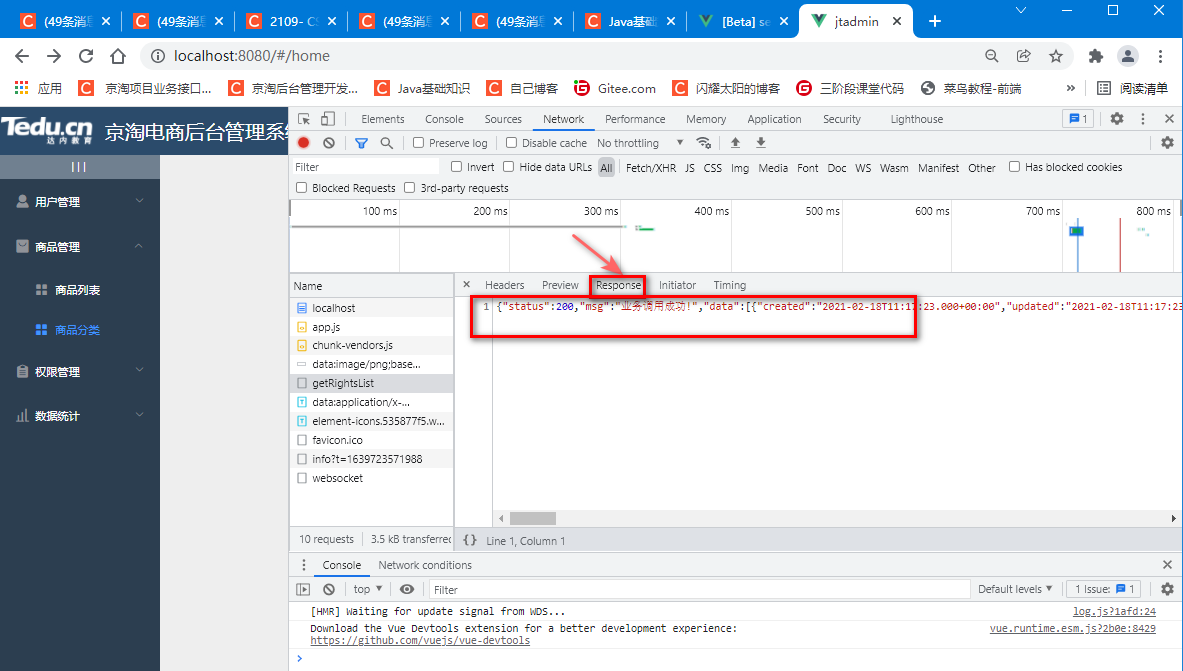
Task: Enable Preserve log checkbox
Action: click(x=419, y=143)
